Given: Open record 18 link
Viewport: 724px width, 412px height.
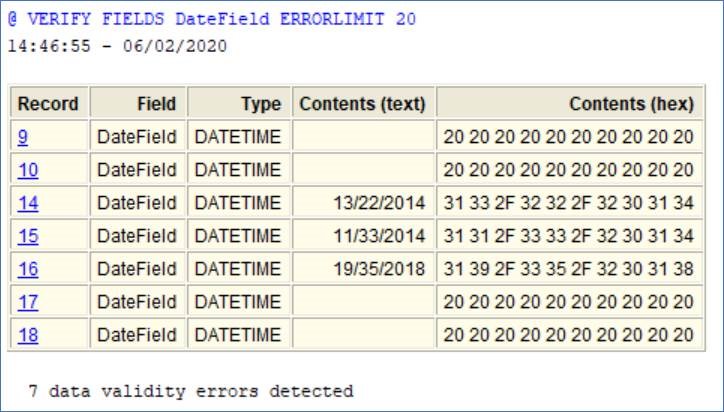Looking at the screenshot, I should coord(28,335).
